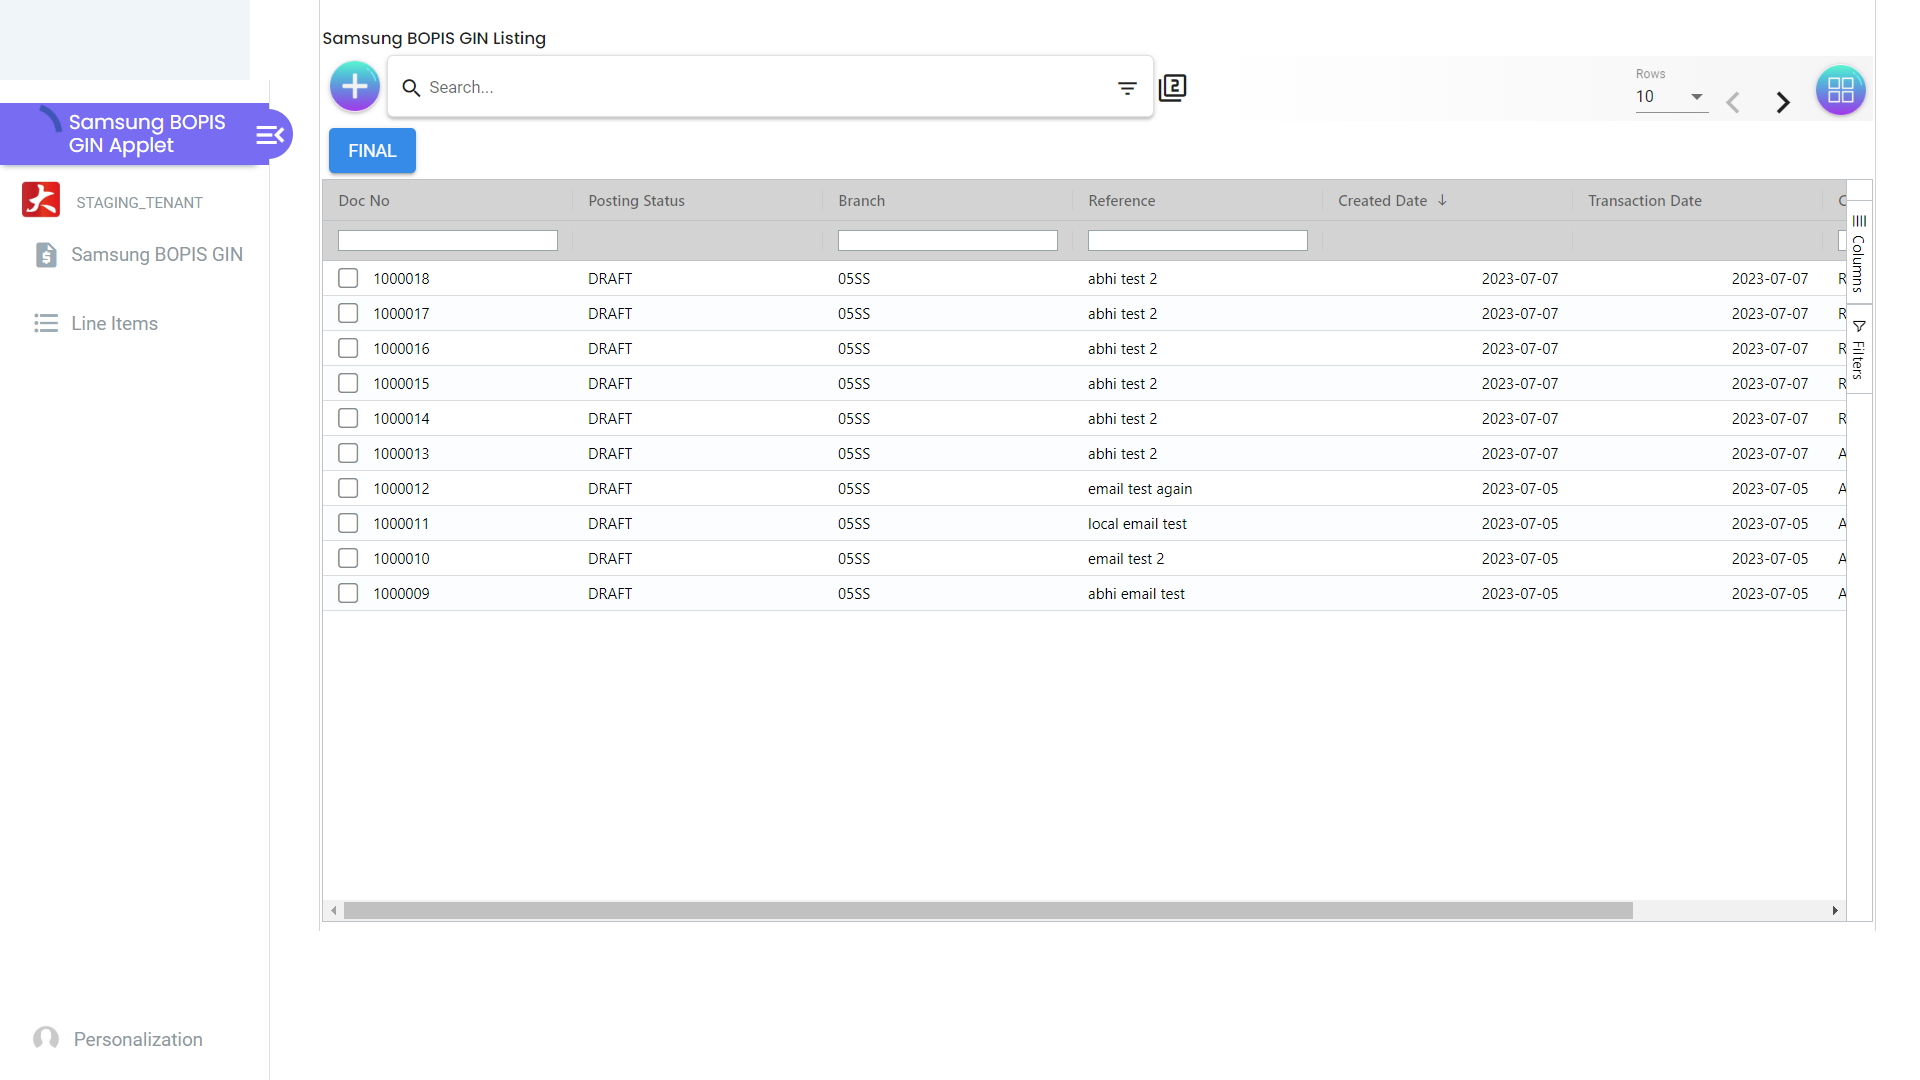
Task: Click the Doc No filter input field
Action: coord(447,241)
